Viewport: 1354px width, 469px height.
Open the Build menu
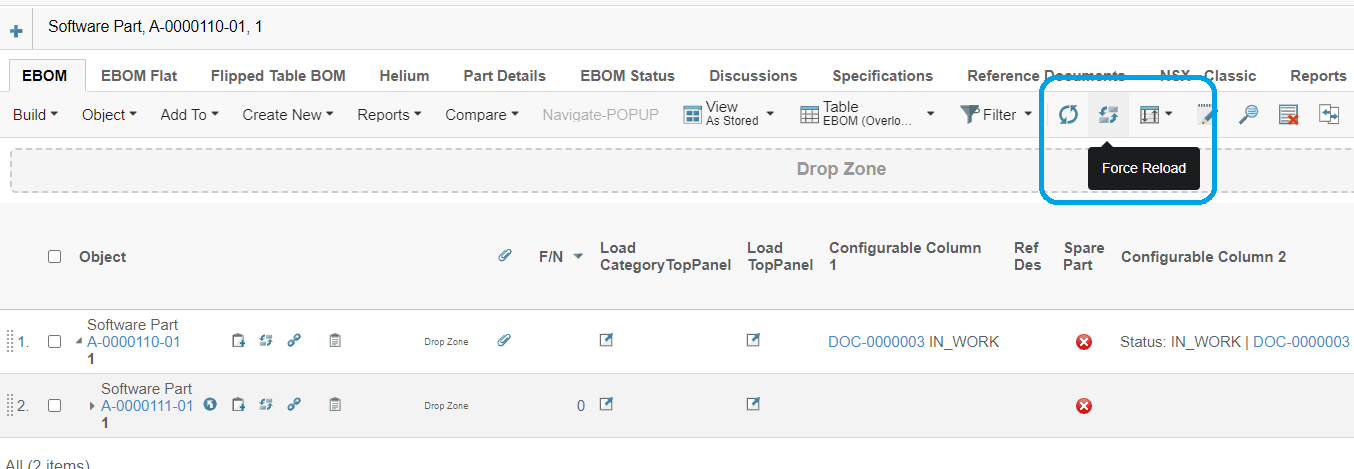pyautogui.click(x=35, y=115)
